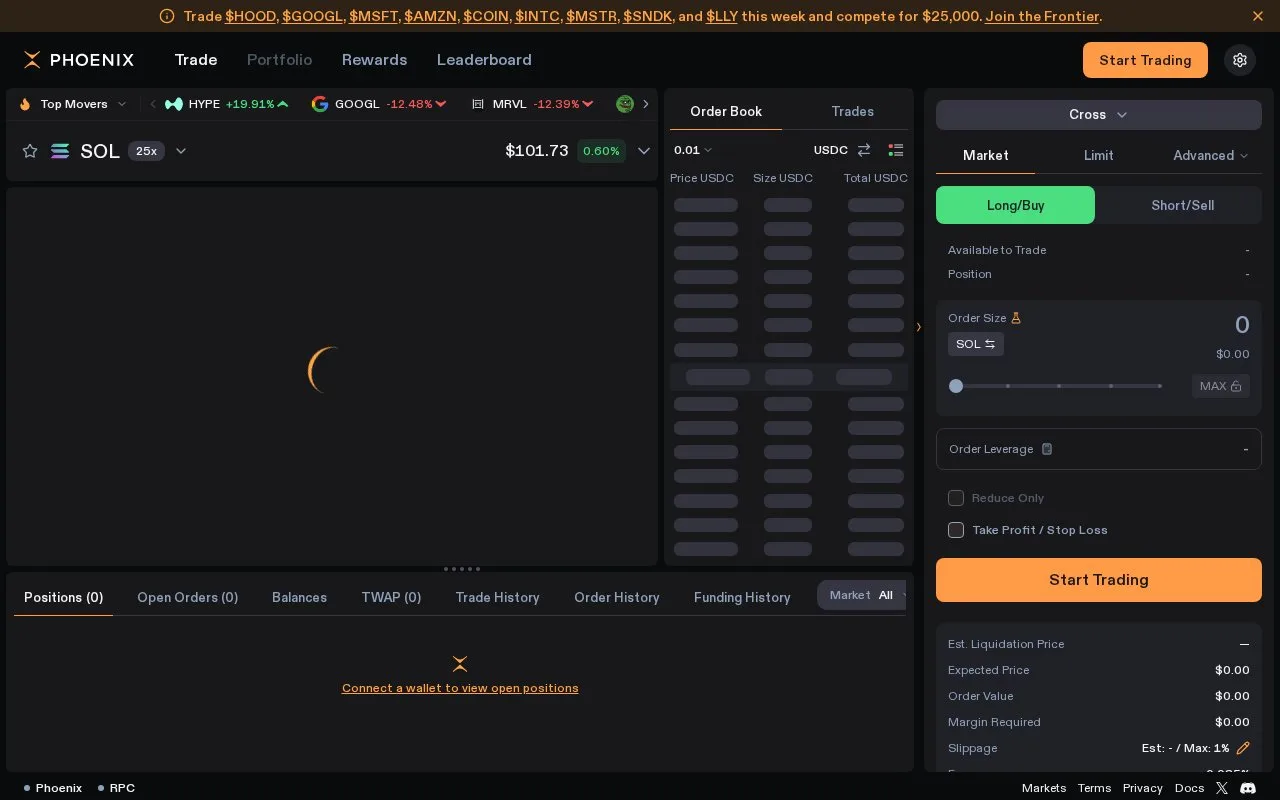Open the Join the Frontier link
1280x800 pixels.
tap(1042, 16)
